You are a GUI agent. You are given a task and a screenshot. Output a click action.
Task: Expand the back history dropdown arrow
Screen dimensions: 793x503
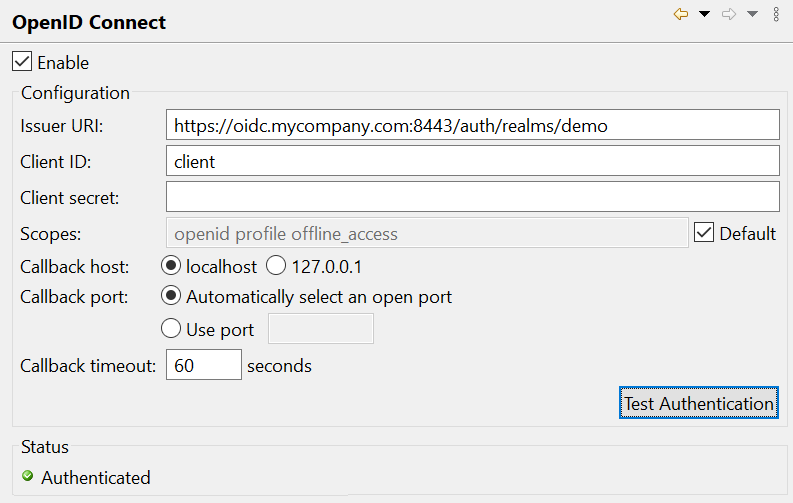click(x=704, y=14)
